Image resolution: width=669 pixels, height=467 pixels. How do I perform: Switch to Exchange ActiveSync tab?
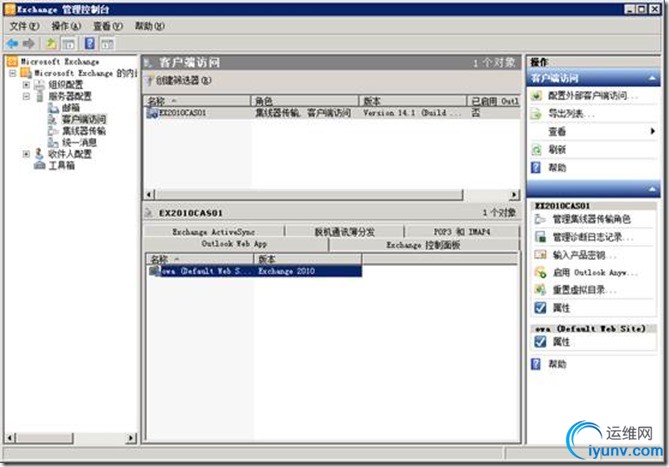214,232
